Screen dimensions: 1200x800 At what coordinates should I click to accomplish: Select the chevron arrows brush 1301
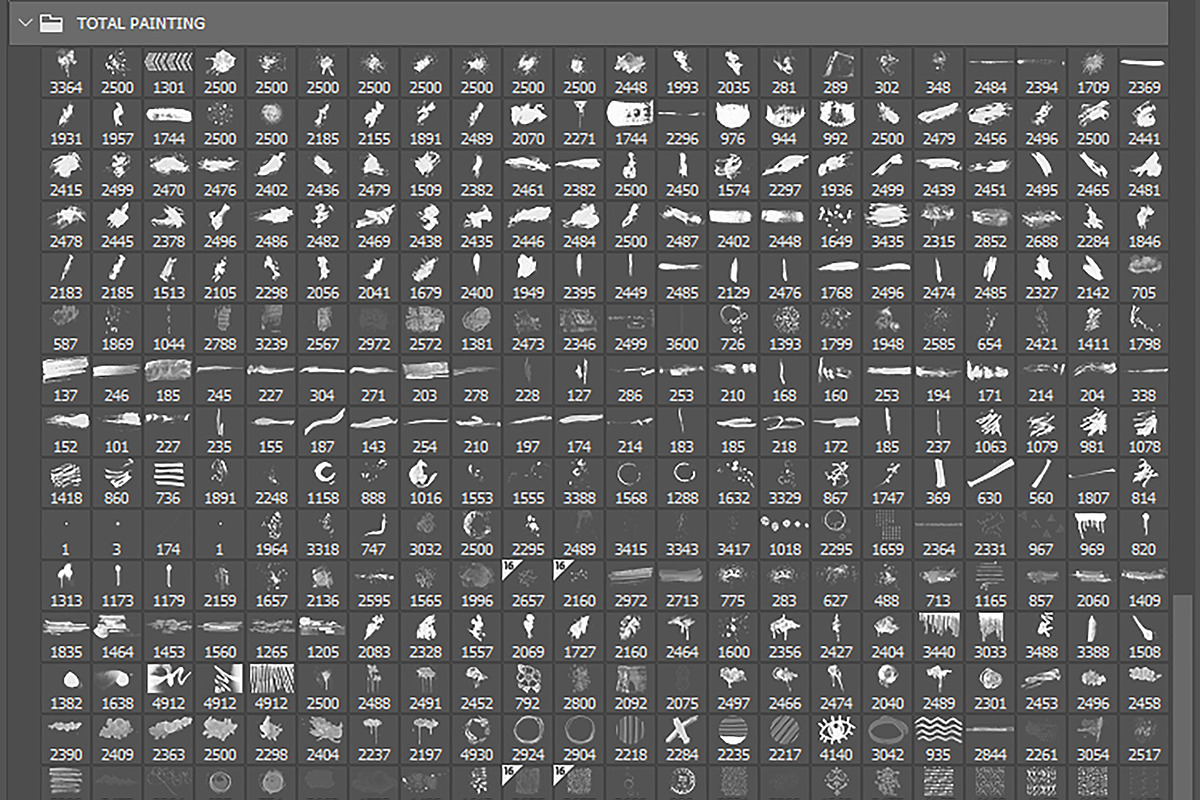[x=169, y=72]
